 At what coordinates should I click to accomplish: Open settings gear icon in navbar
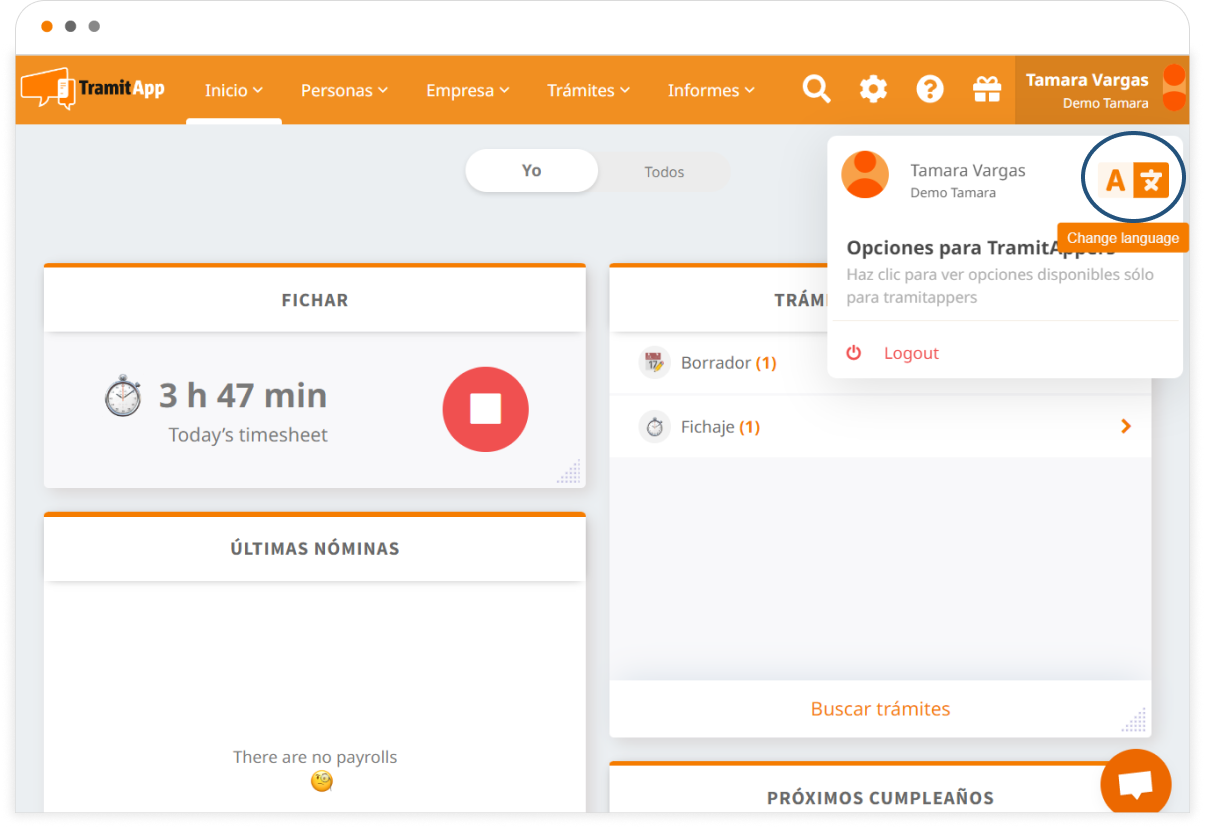tap(873, 90)
